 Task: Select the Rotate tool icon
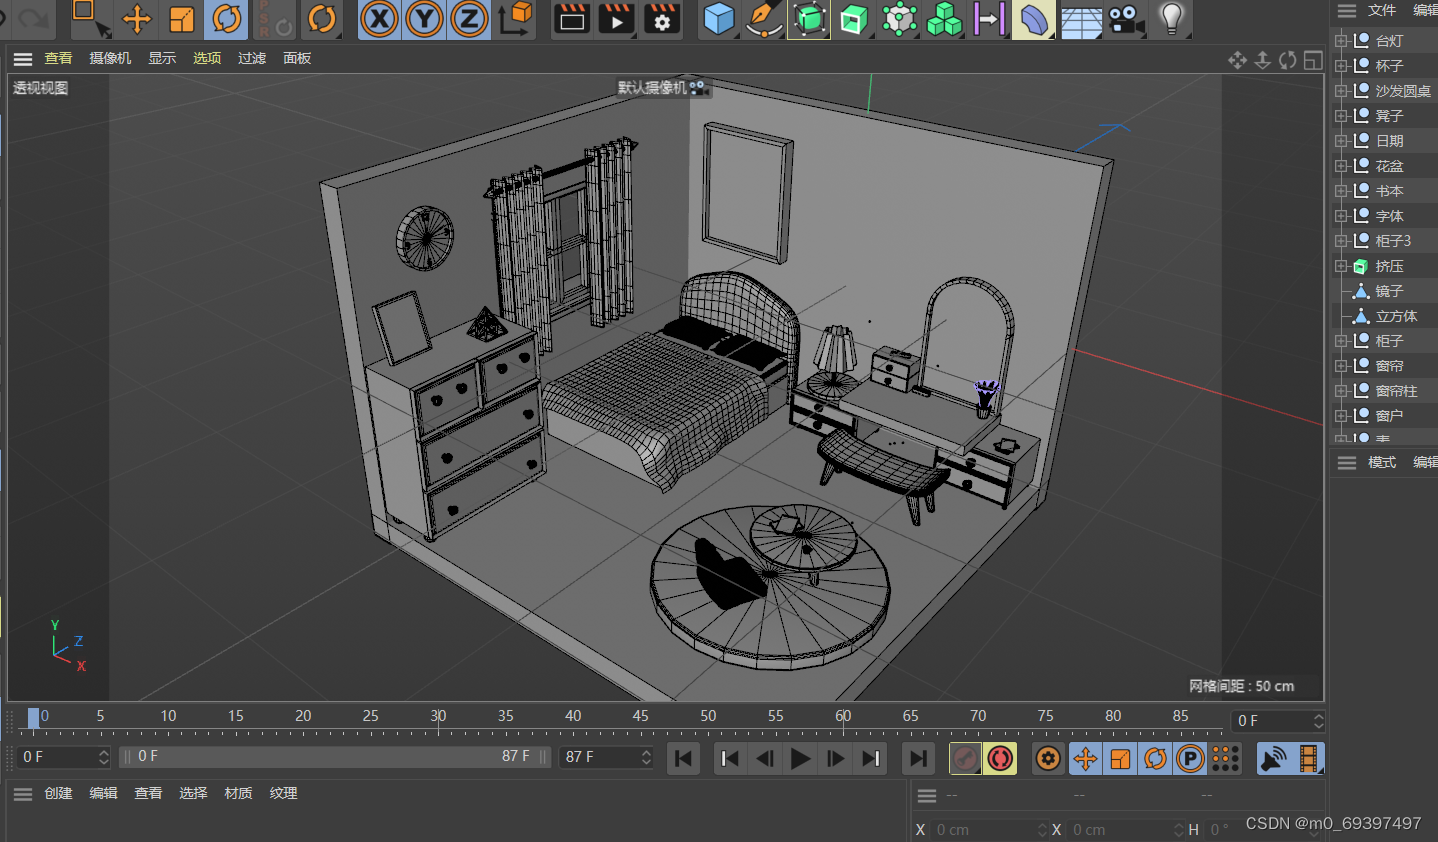coord(226,20)
